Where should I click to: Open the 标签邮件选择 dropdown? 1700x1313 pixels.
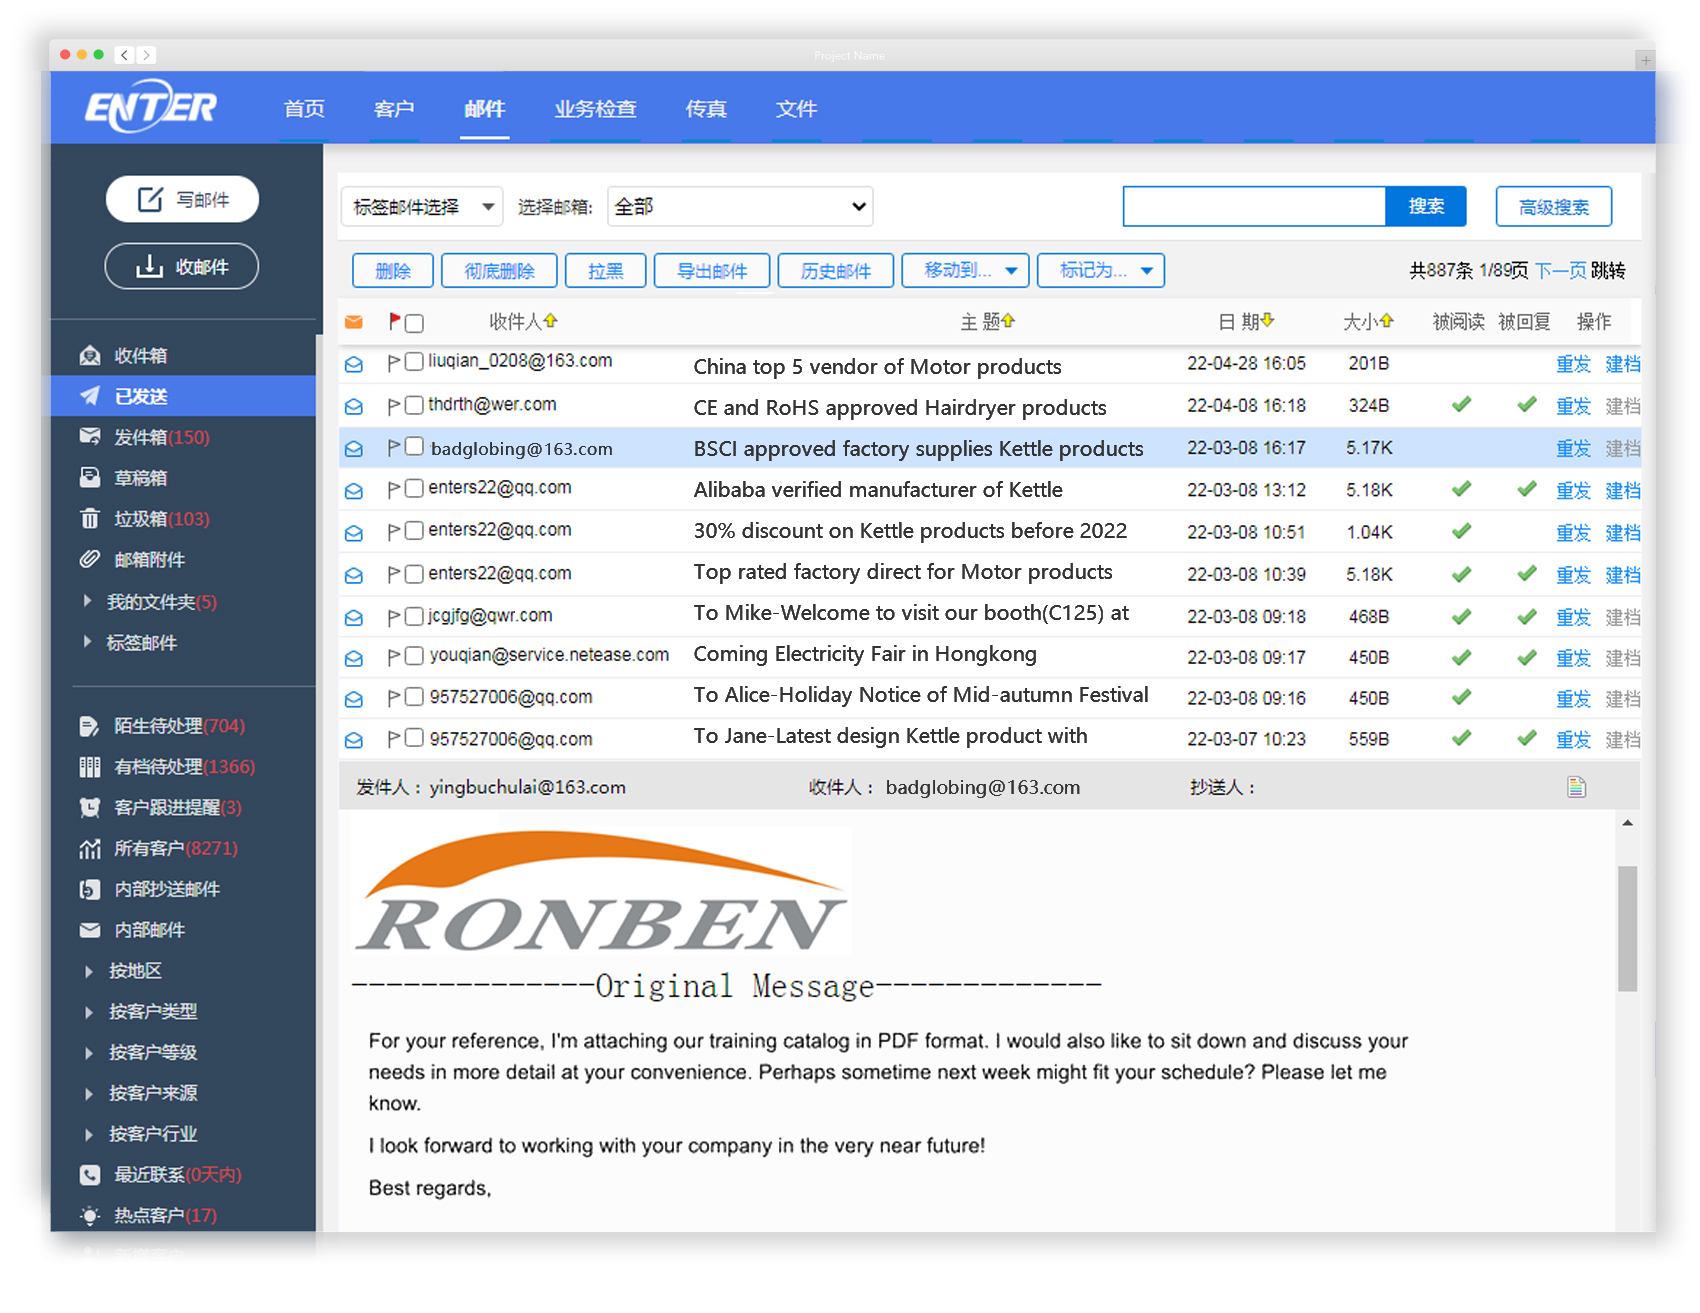click(x=422, y=207)
